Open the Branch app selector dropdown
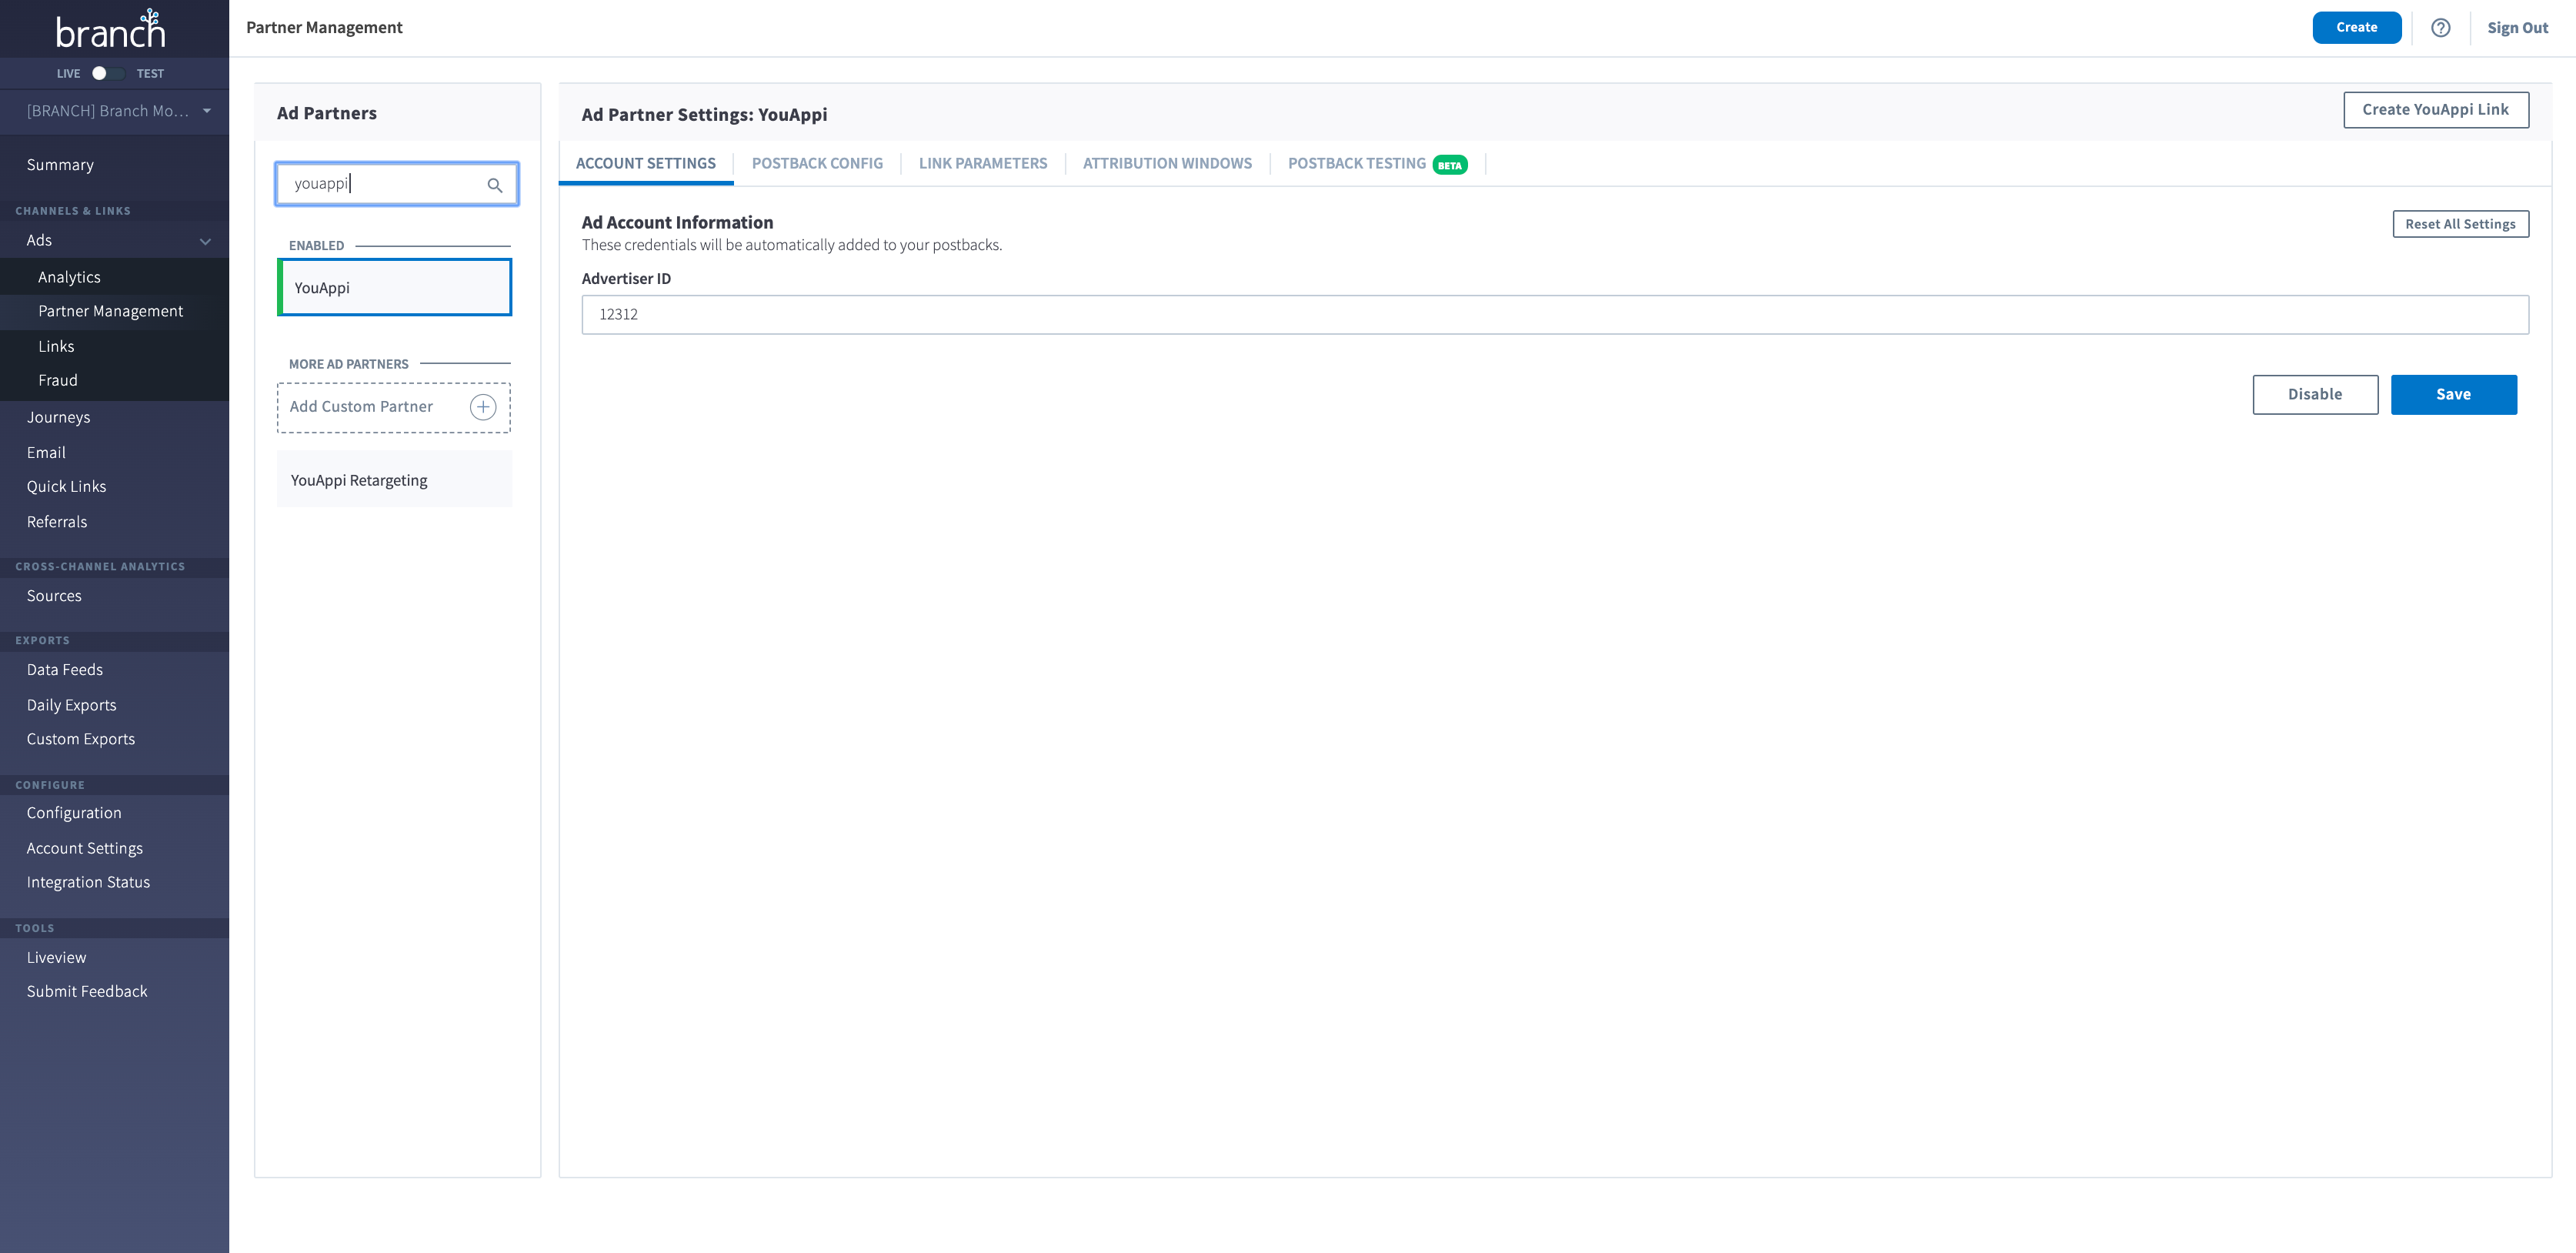 tap(118, 111)
